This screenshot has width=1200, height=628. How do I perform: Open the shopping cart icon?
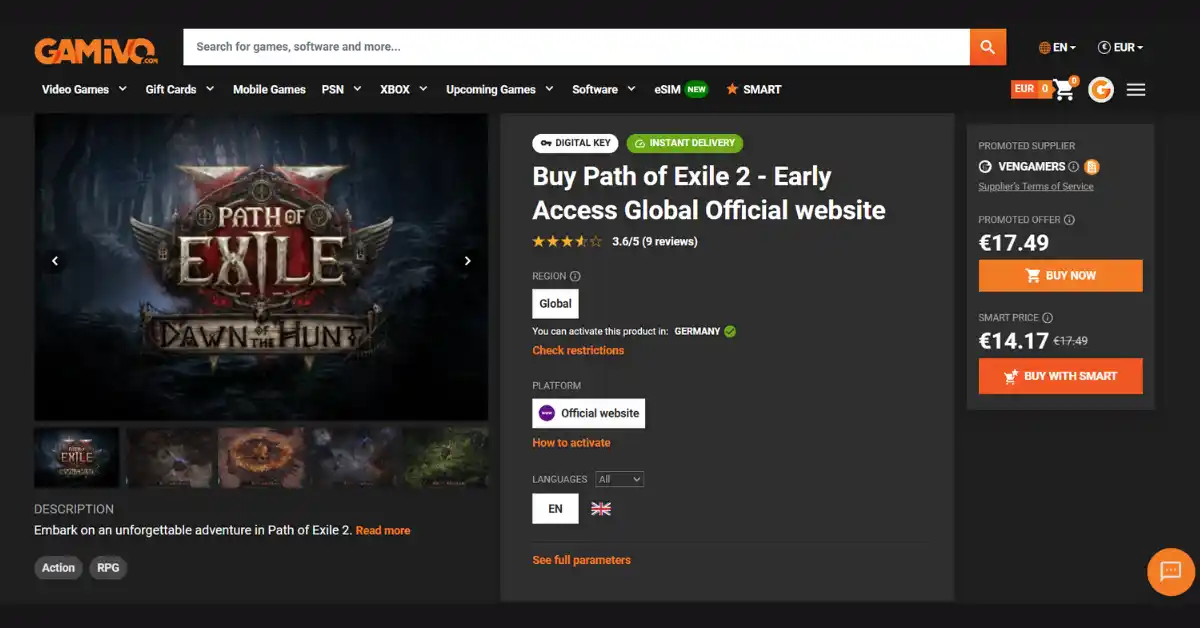1064,90
